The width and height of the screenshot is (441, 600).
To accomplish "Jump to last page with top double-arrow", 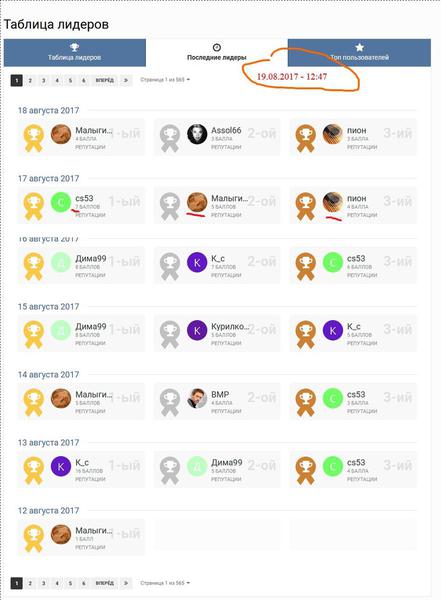I will [126, 80].
